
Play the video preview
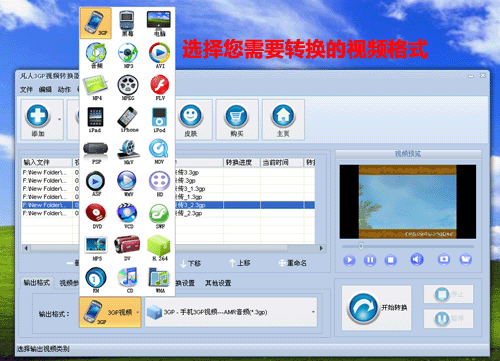point(349,260)
